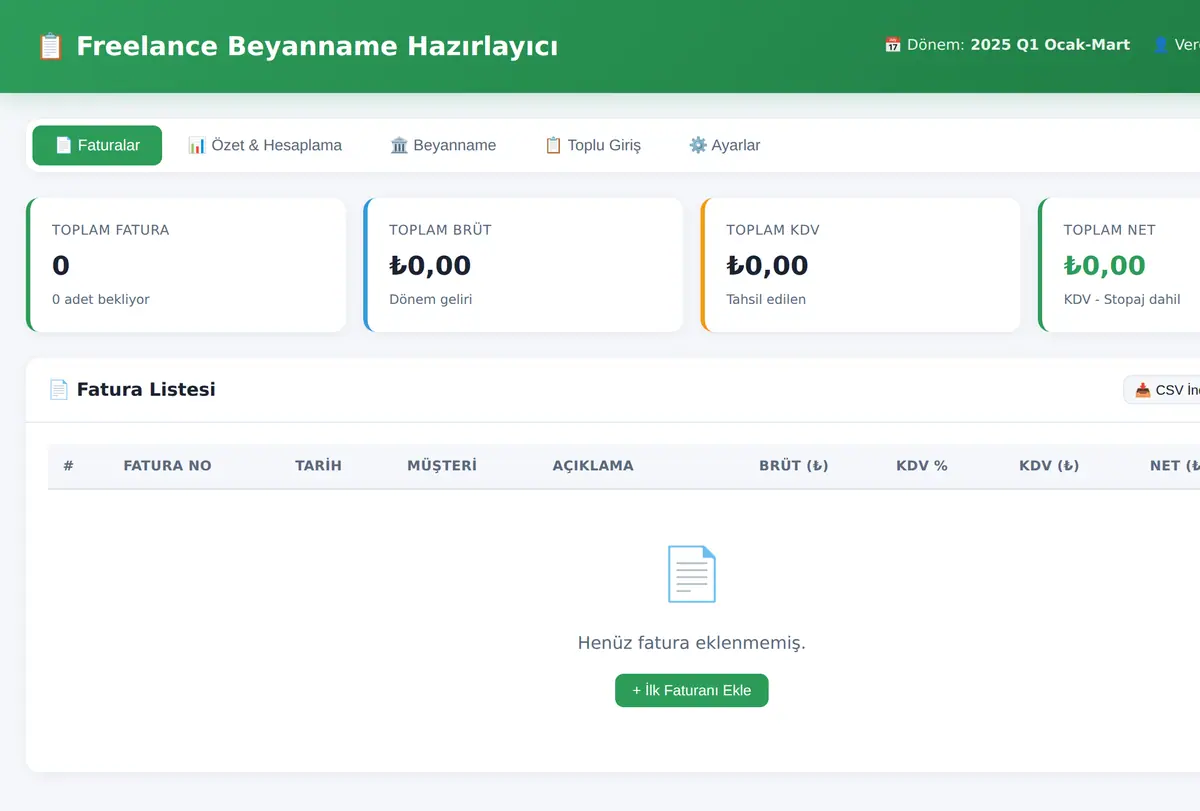This screenshot has height=811, width=1200.
Task: Click the Toplam KDV summary card
Action: pyautogui.click(x=860, y=265)
